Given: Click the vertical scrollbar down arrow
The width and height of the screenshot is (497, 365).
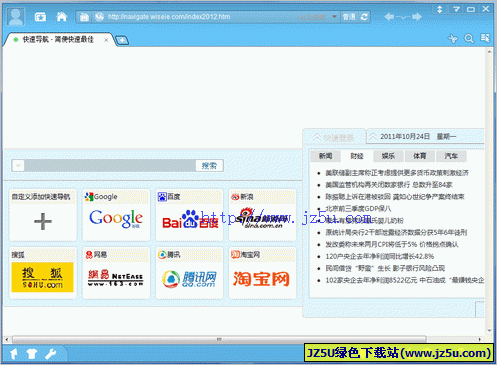Looking at the screenshot, I should (x=489, y=331).
